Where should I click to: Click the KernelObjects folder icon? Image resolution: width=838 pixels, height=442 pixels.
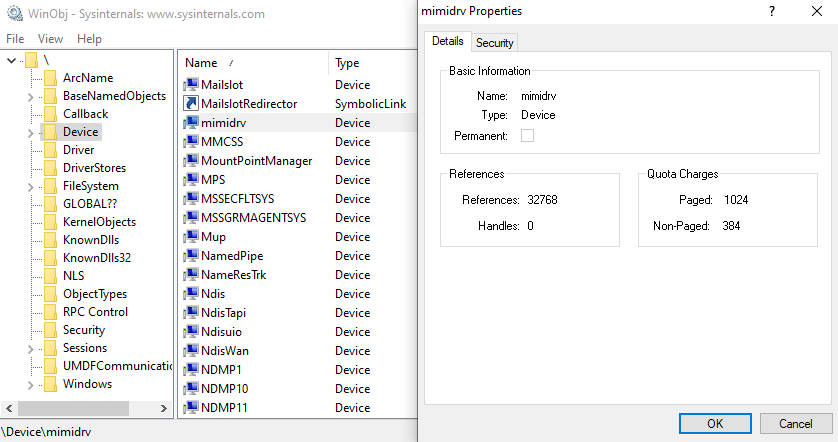coord(51,222)
